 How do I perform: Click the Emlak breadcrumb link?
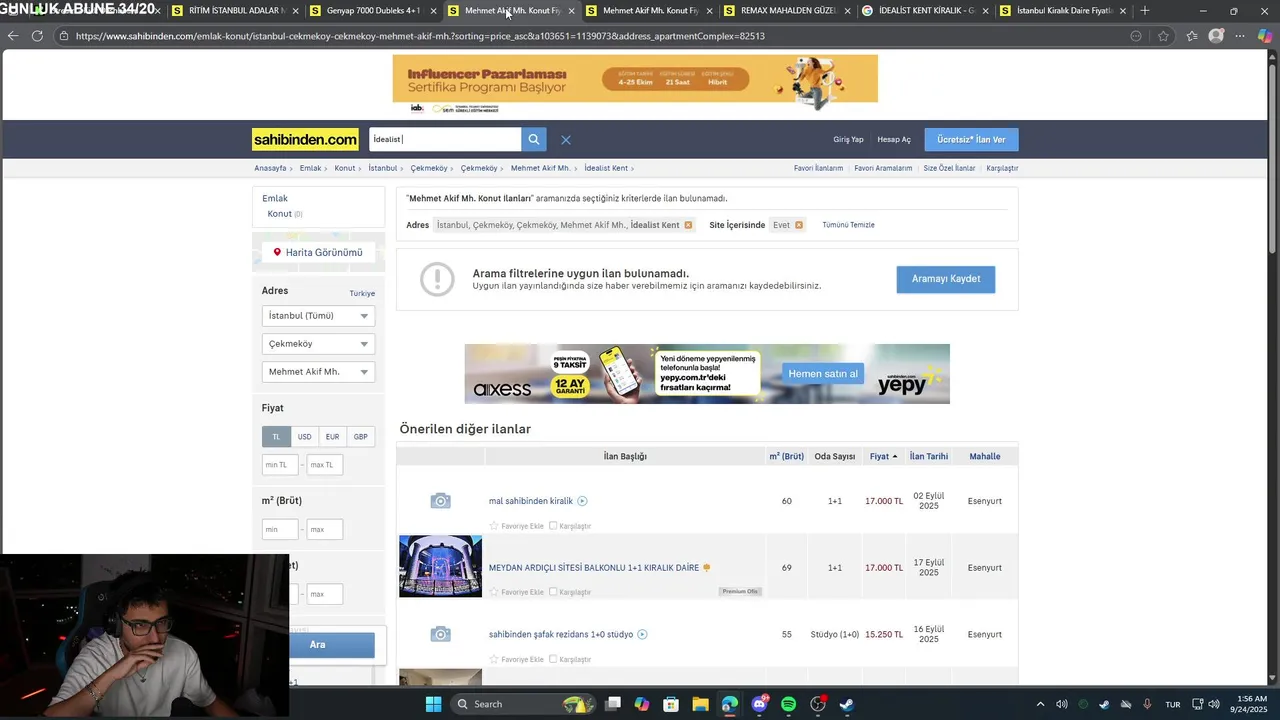point(310,169)
